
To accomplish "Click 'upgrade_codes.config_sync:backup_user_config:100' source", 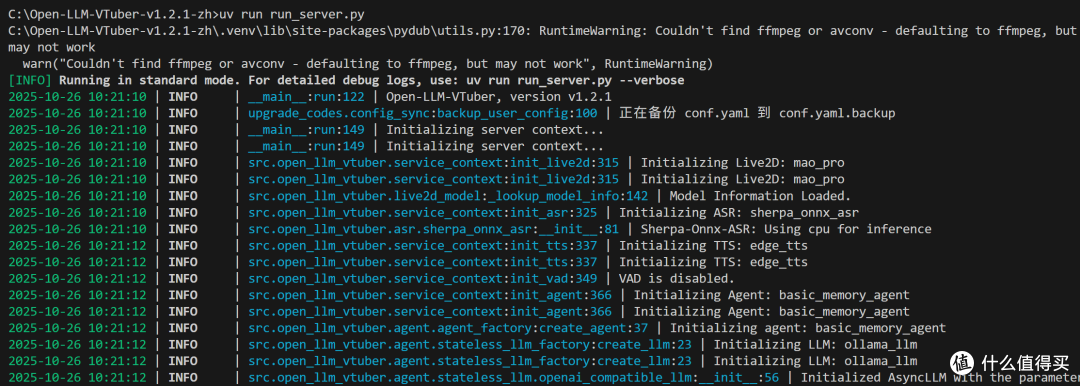I will click(x=422, y=113).
